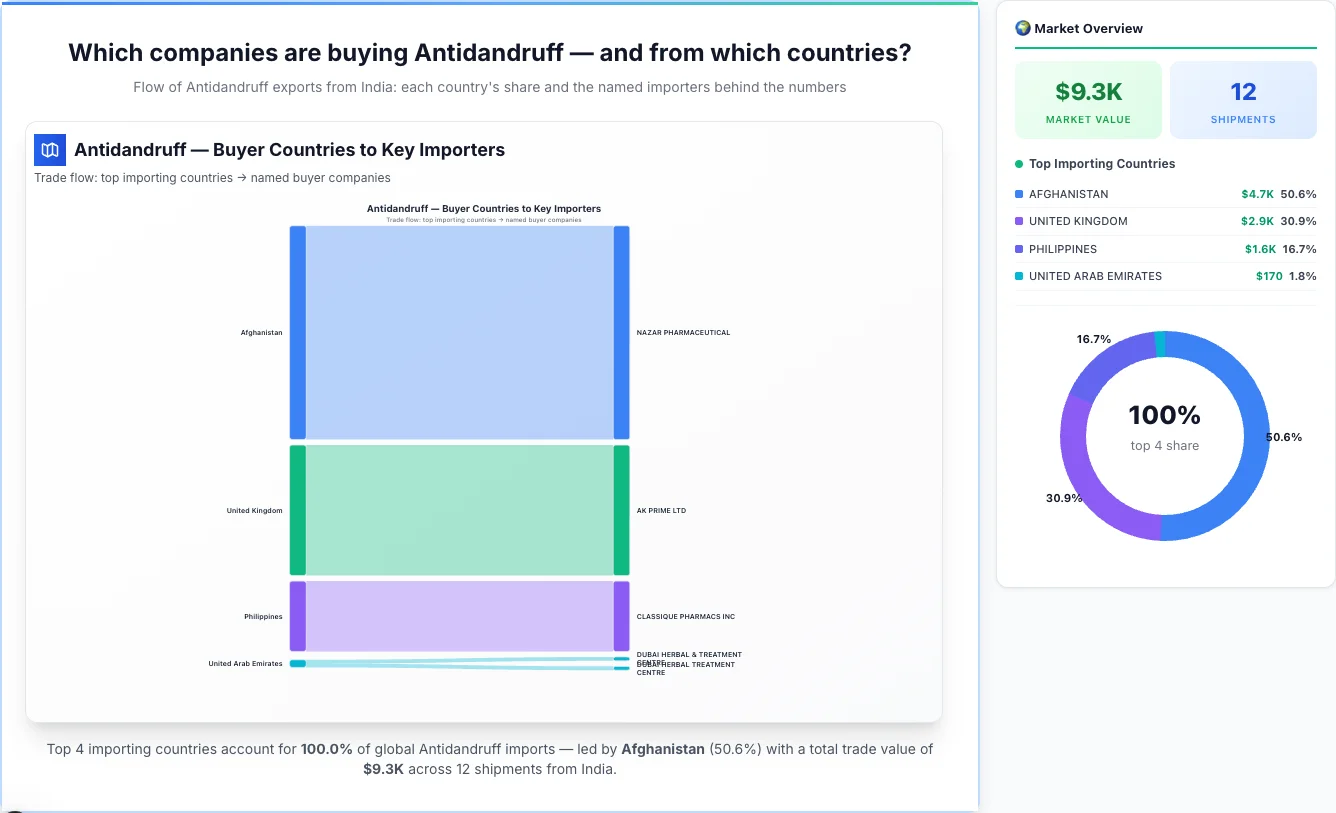
Task: Toggle the United Kingdom flow band in the chart
Action: [460, 510]
